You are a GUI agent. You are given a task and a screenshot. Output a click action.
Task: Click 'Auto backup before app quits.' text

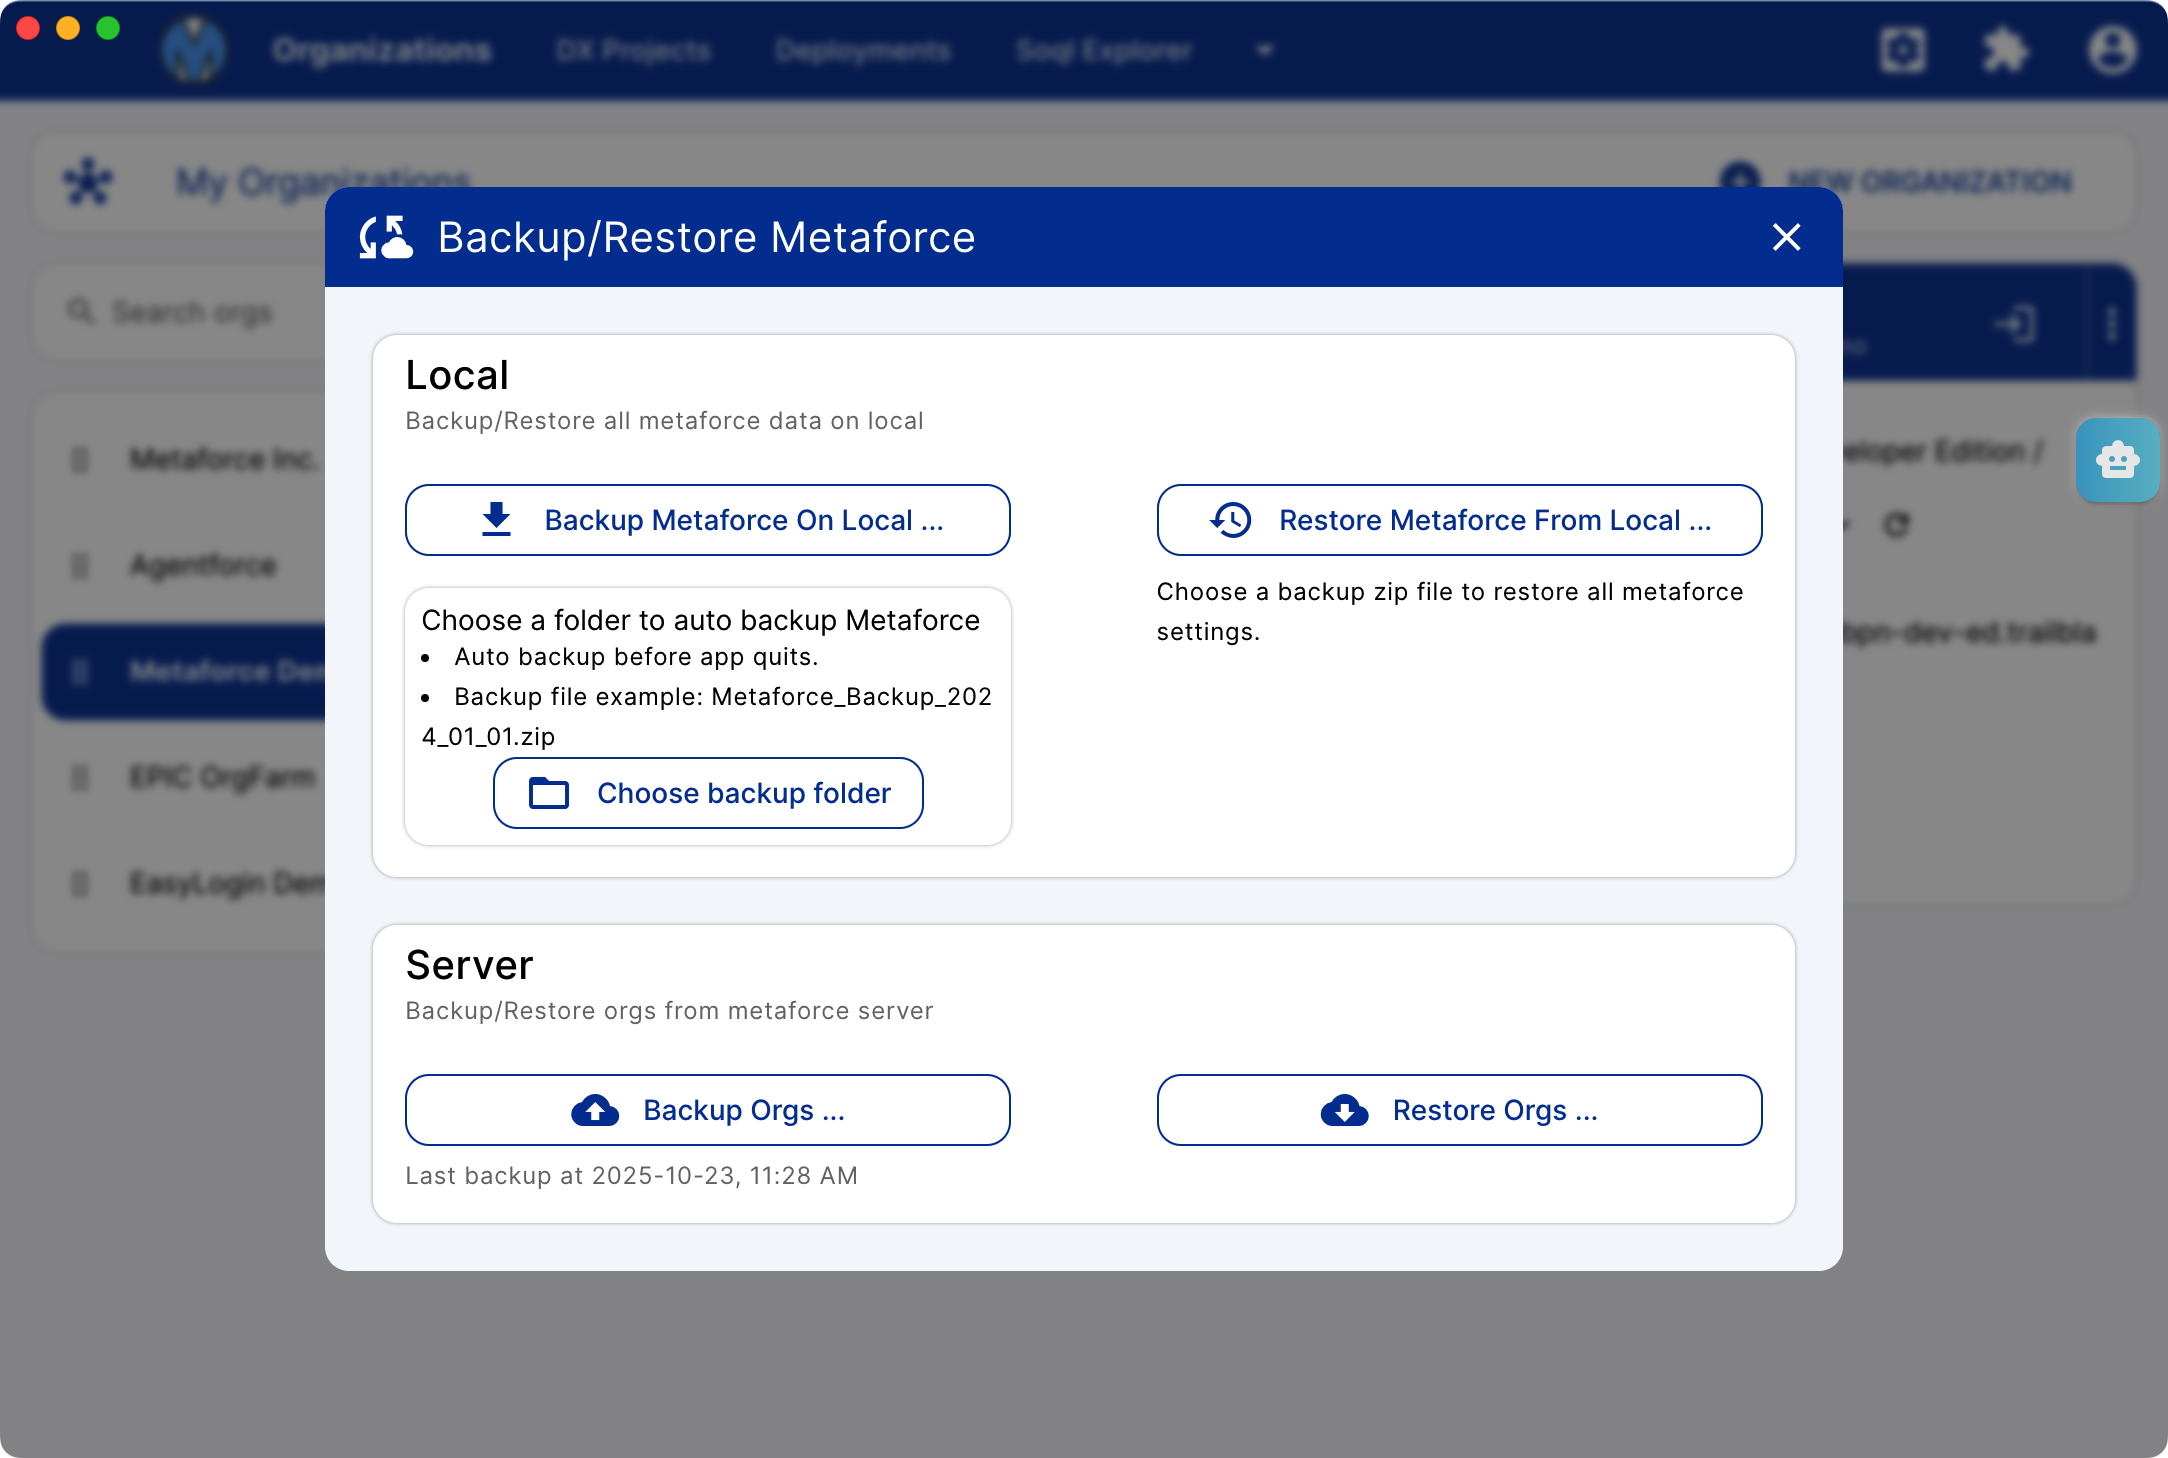pyautogui.click(x=636, y=657)
